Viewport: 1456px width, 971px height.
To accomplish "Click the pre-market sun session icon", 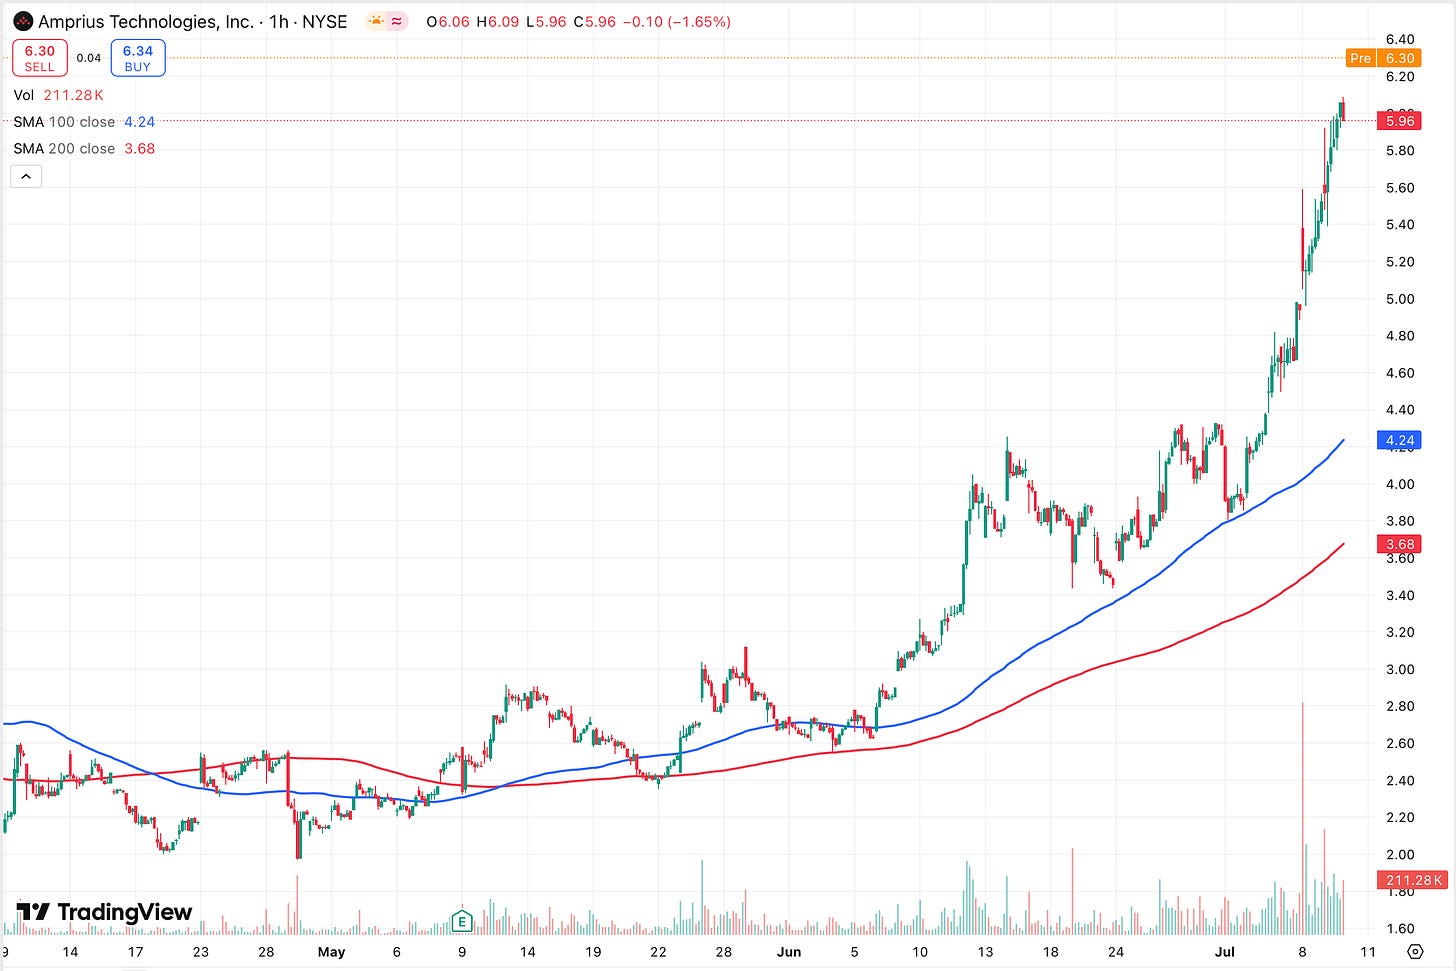I will (376, 21).
